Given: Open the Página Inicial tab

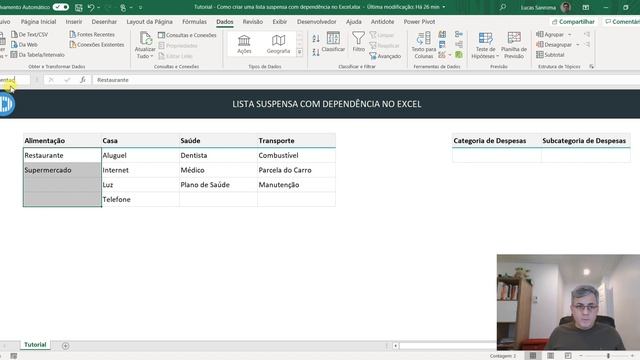Looking at the screenshot, I should 38,22.
